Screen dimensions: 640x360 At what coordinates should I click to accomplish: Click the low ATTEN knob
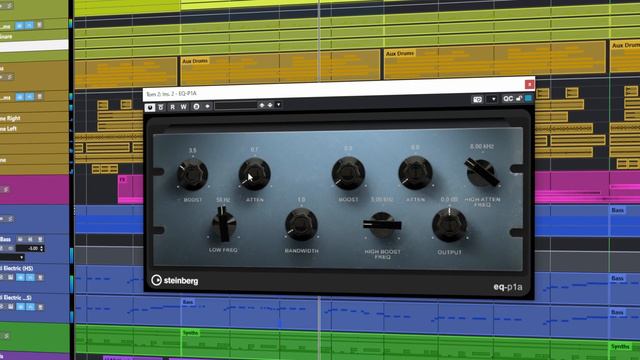[x=254, y=174]
